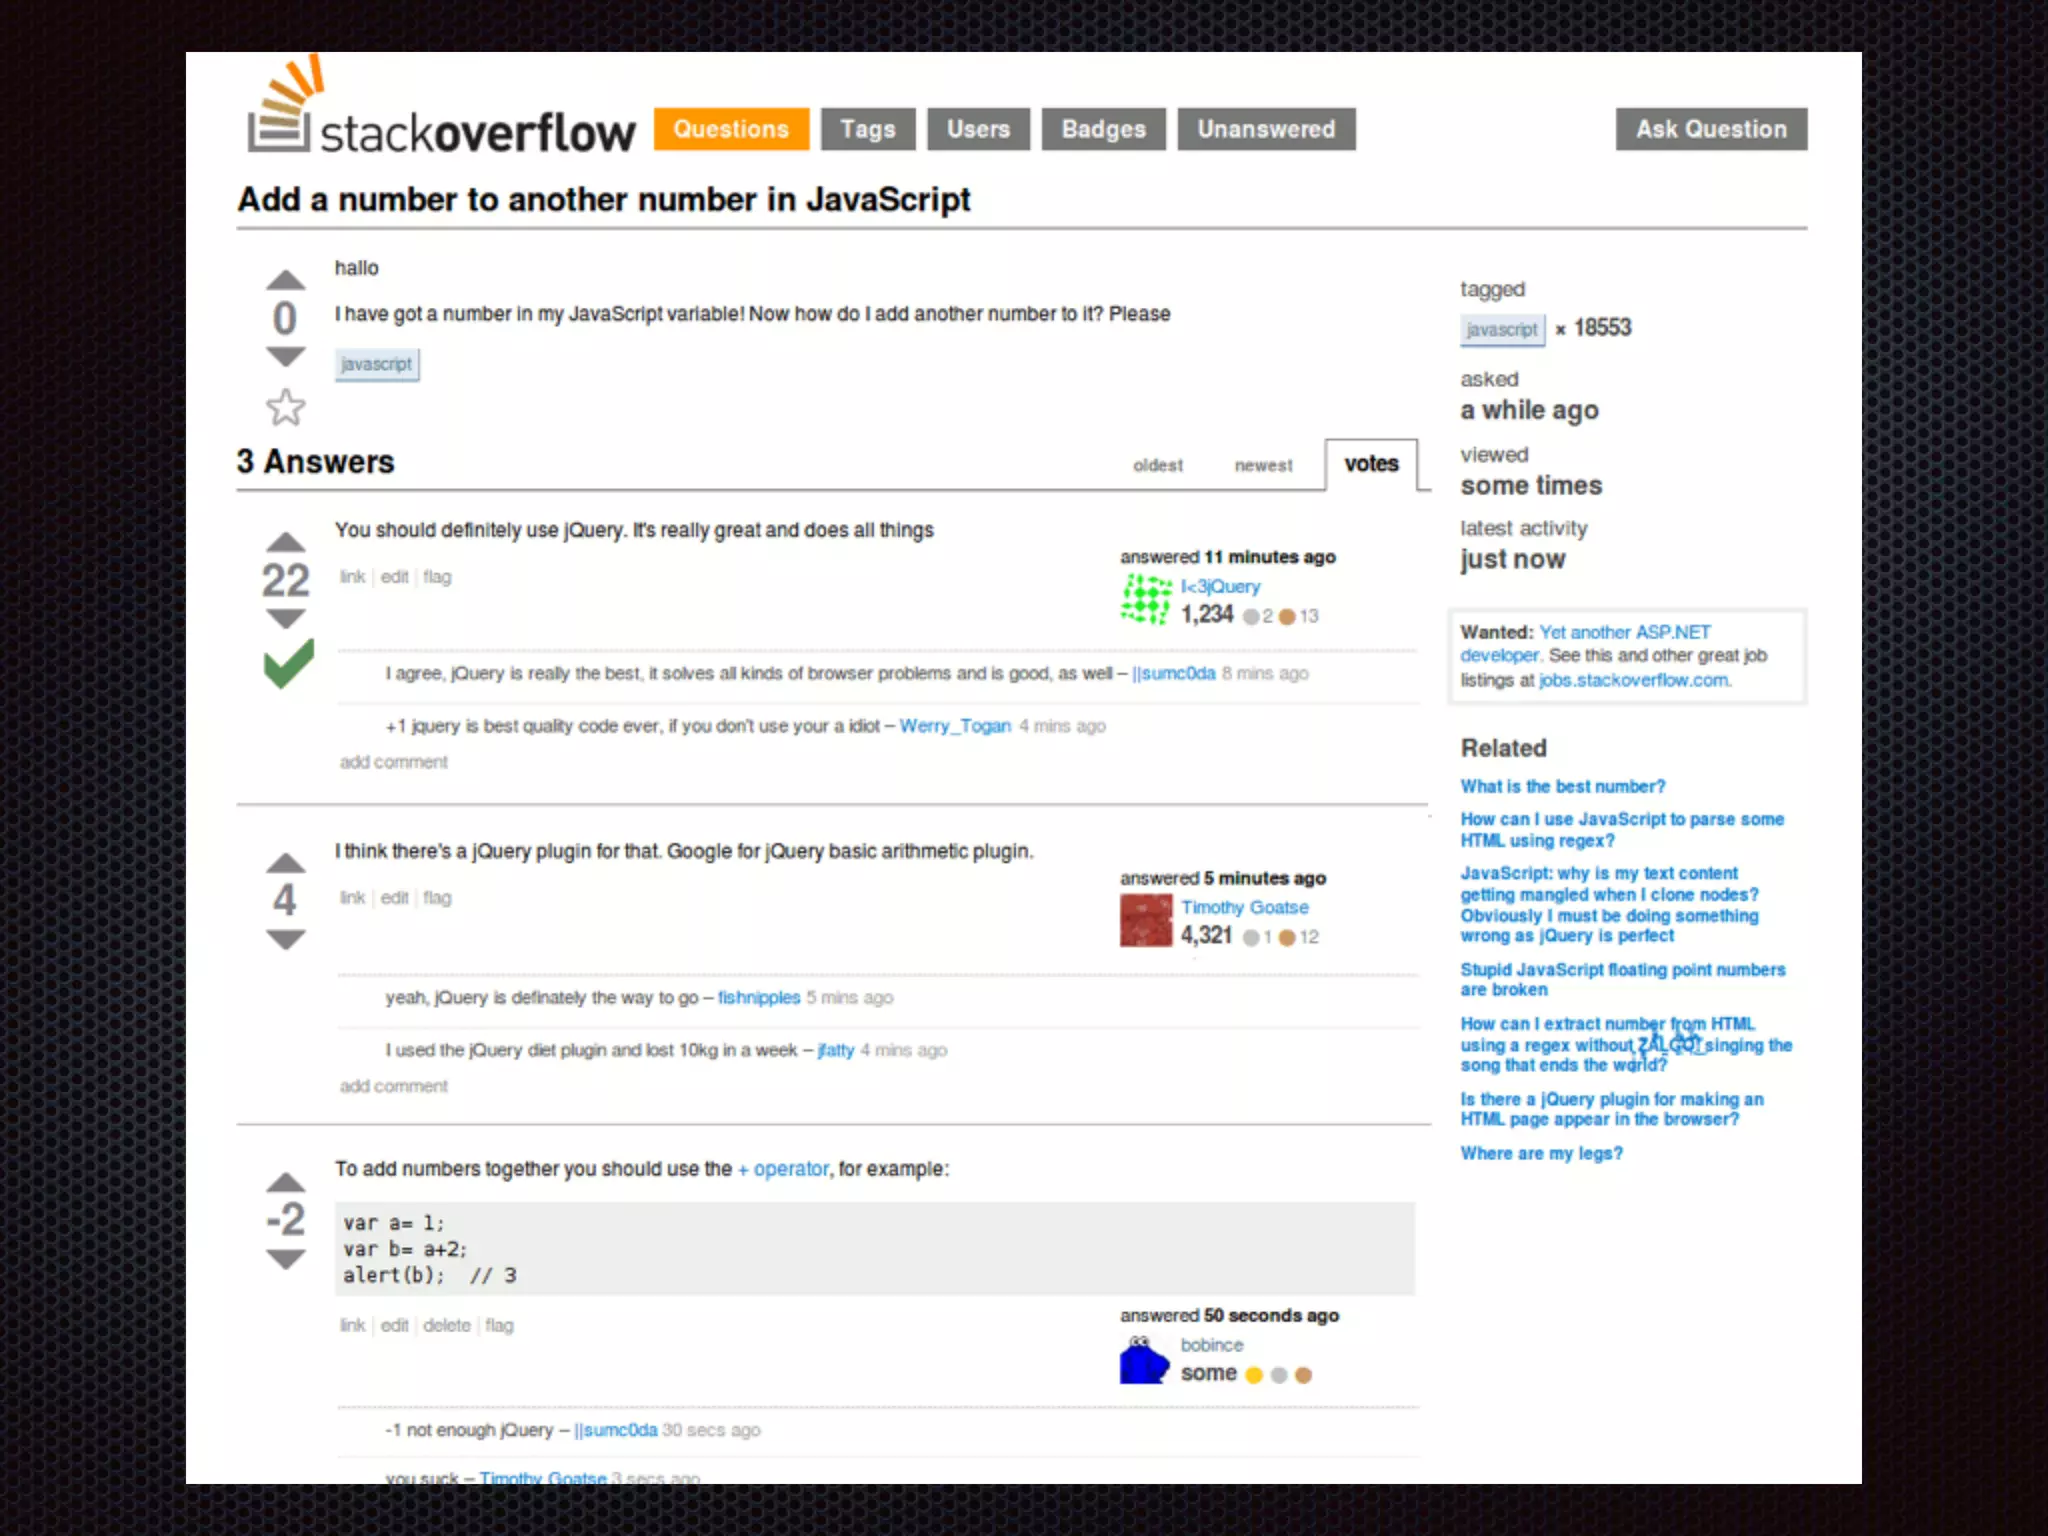Open I<3jQuery's green avatar

(1145, 600)
